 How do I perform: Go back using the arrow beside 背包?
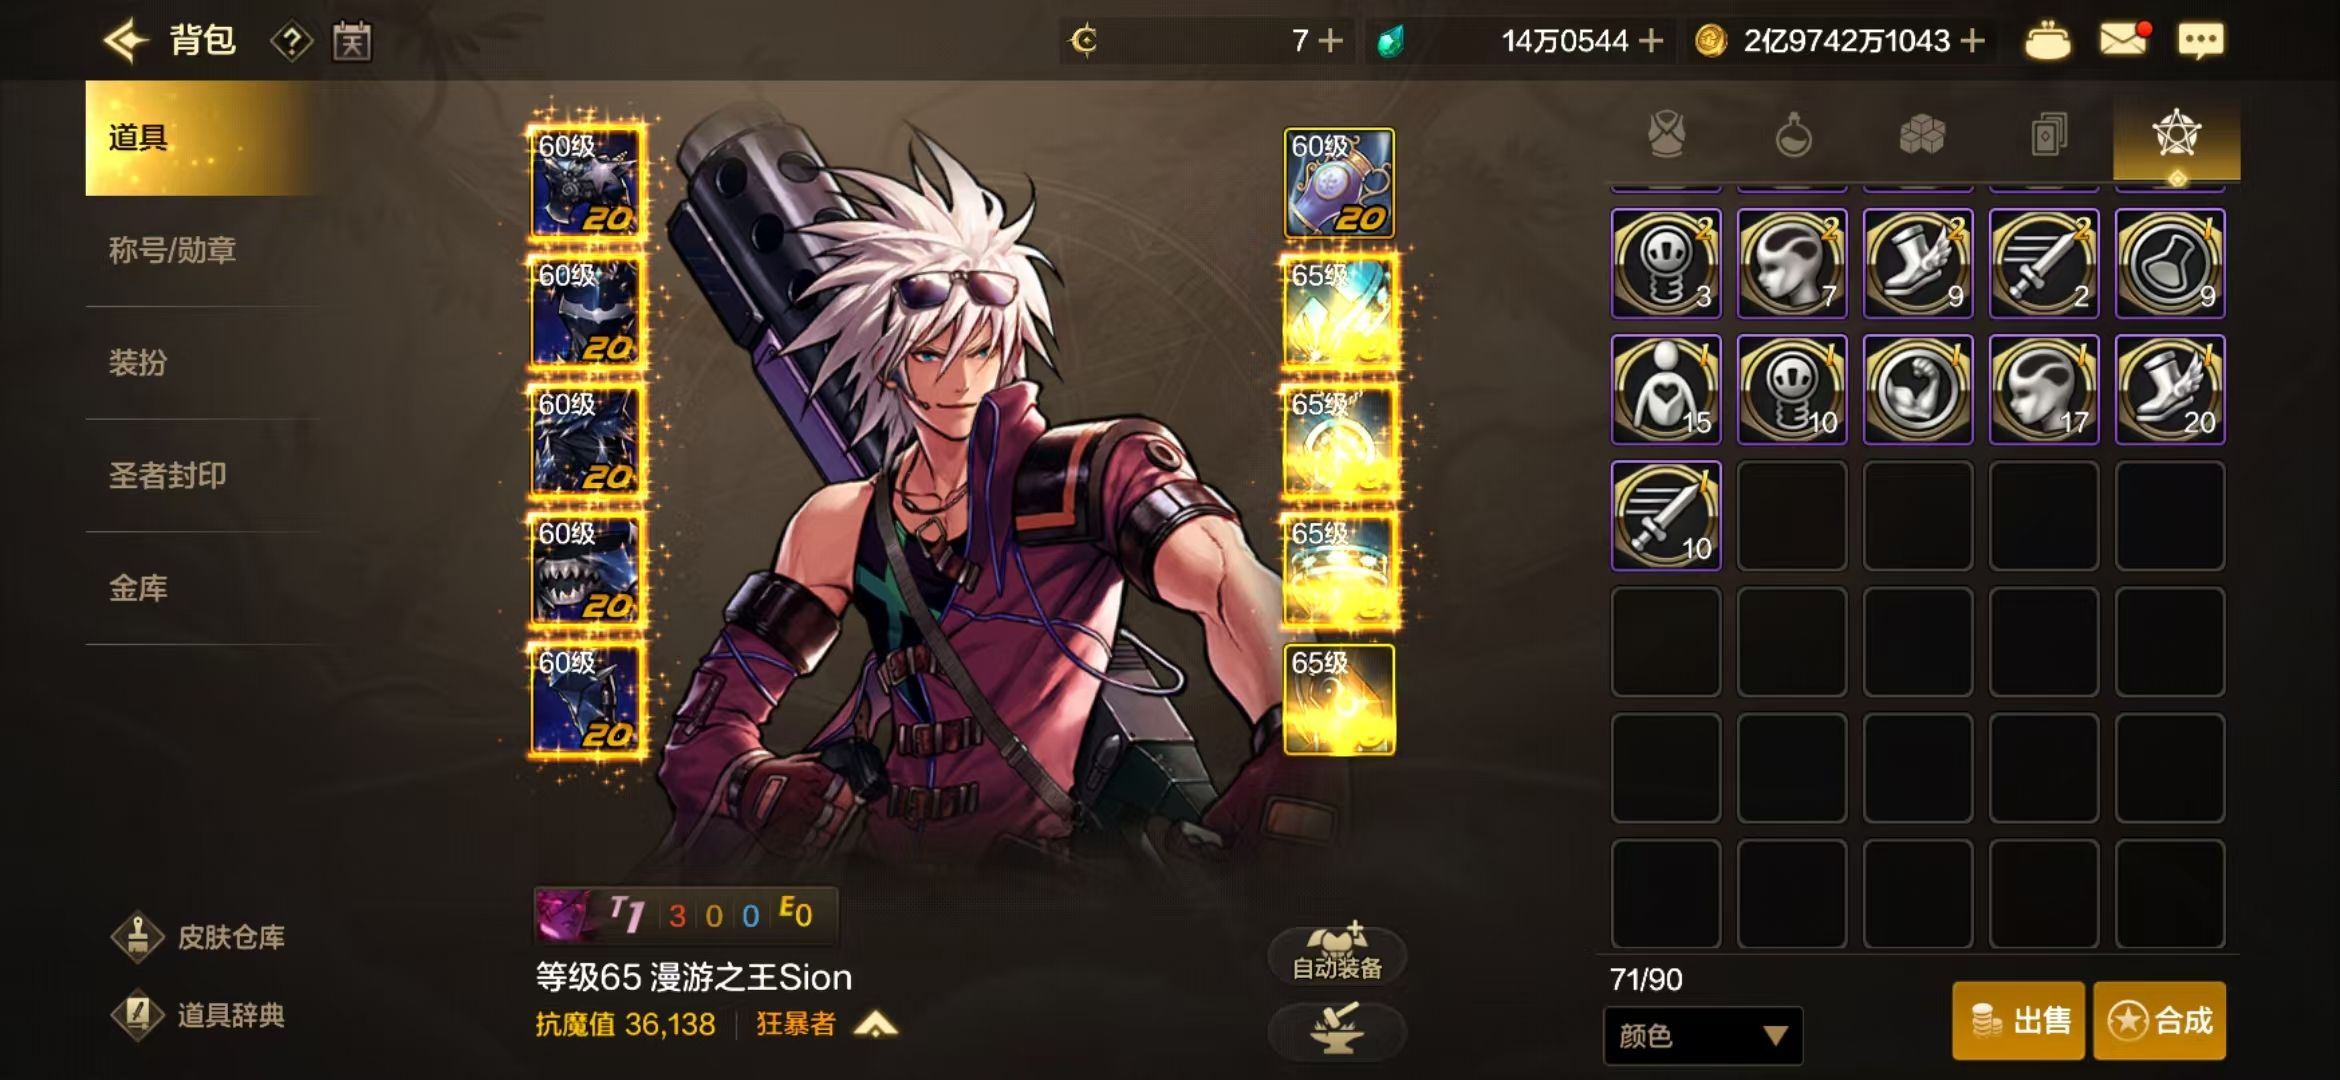click(x=127, y=41)
